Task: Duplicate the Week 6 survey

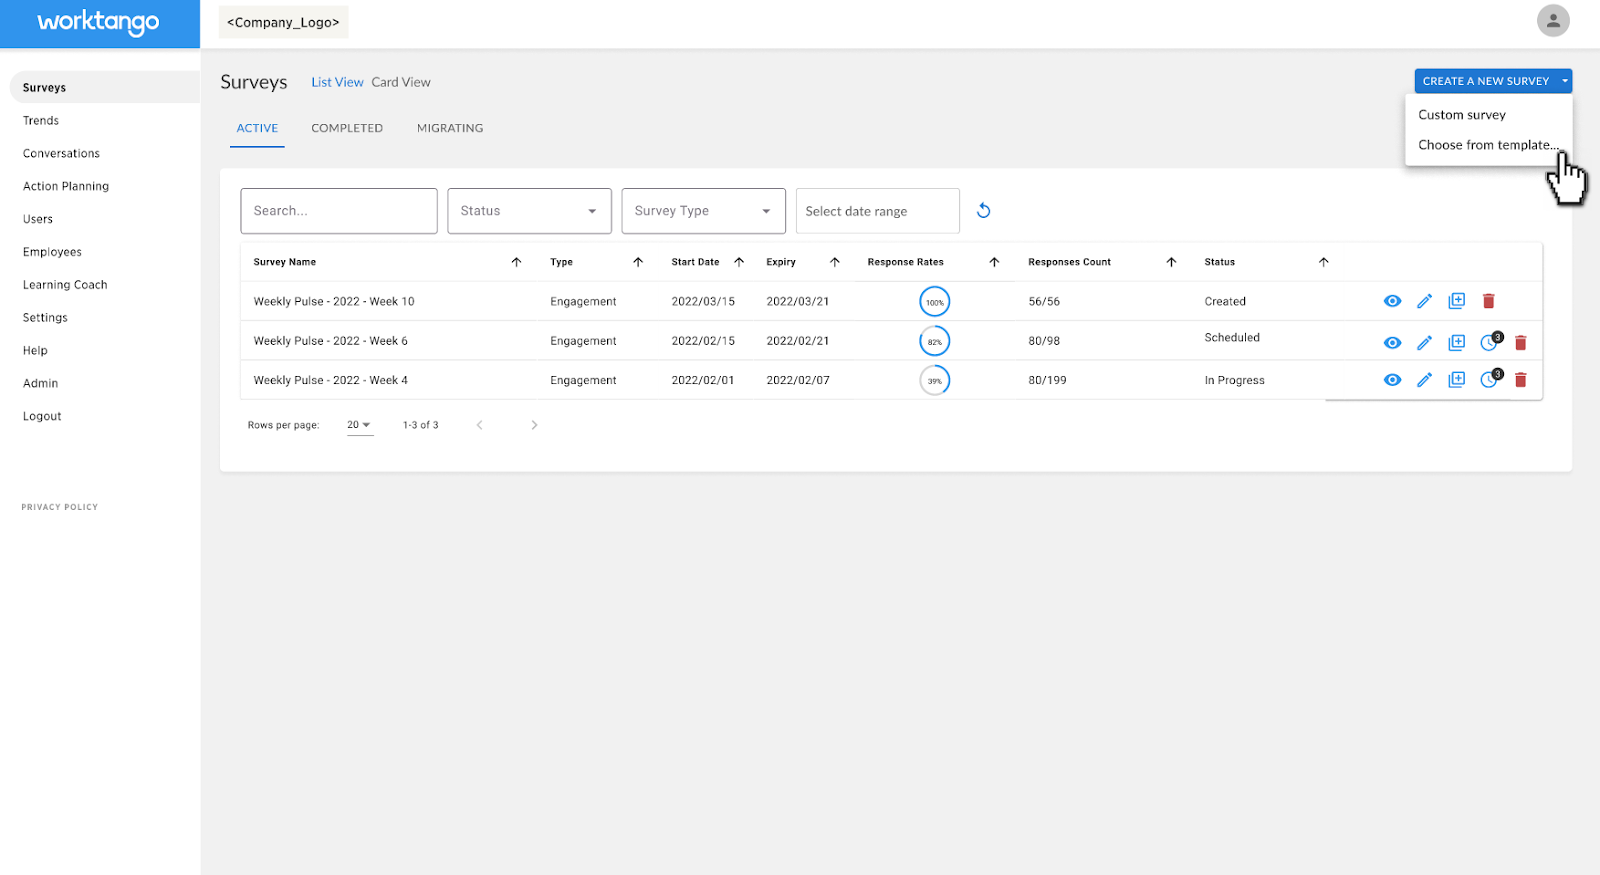Action: (1457, 343)
